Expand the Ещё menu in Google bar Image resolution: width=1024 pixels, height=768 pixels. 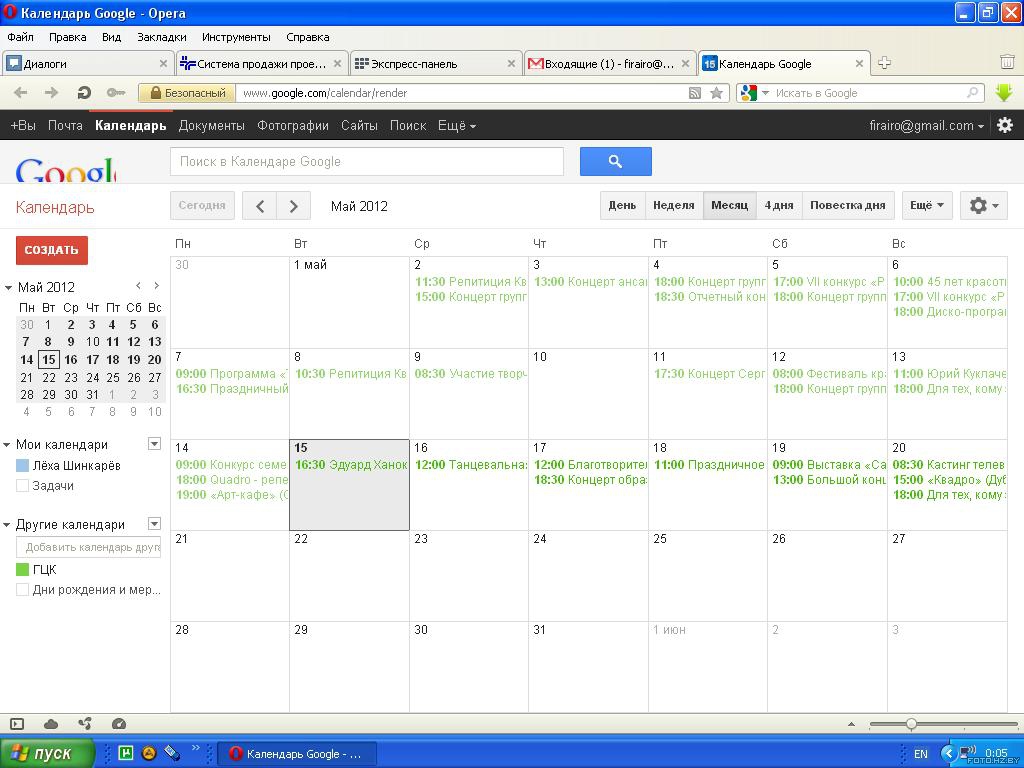(x=456, y=125)
